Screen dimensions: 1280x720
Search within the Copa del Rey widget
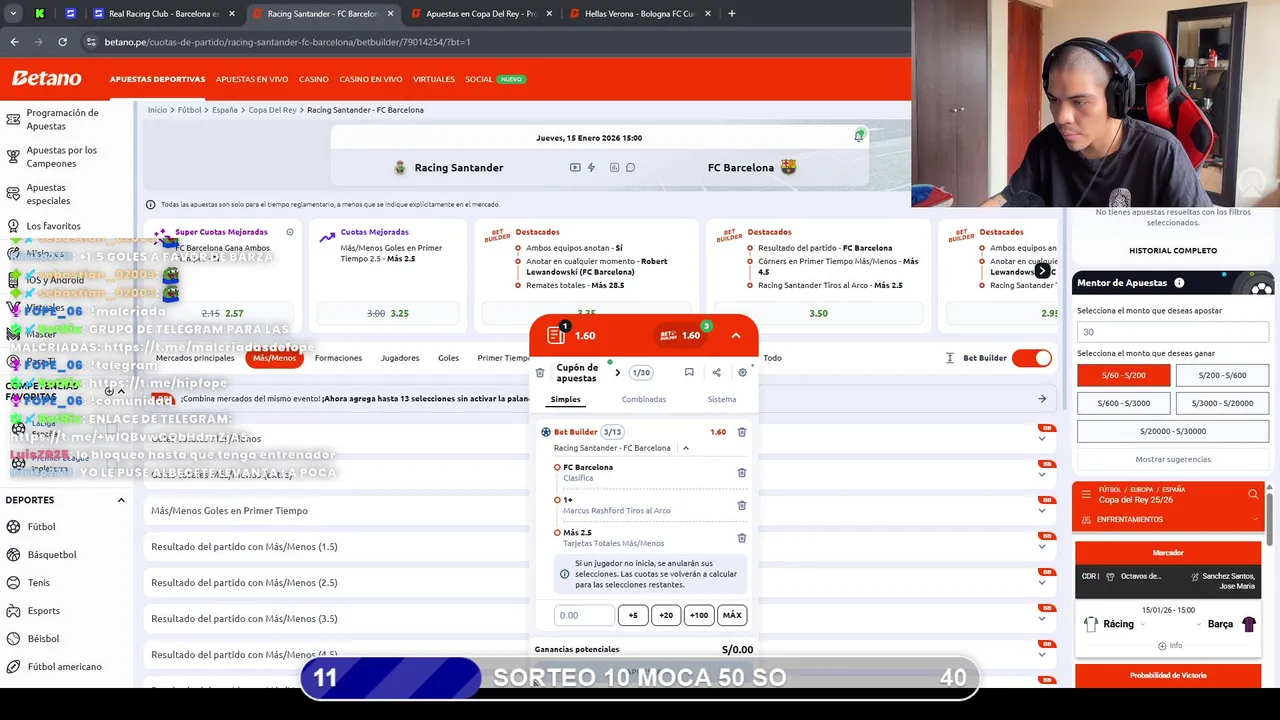tap(1253, 494)
